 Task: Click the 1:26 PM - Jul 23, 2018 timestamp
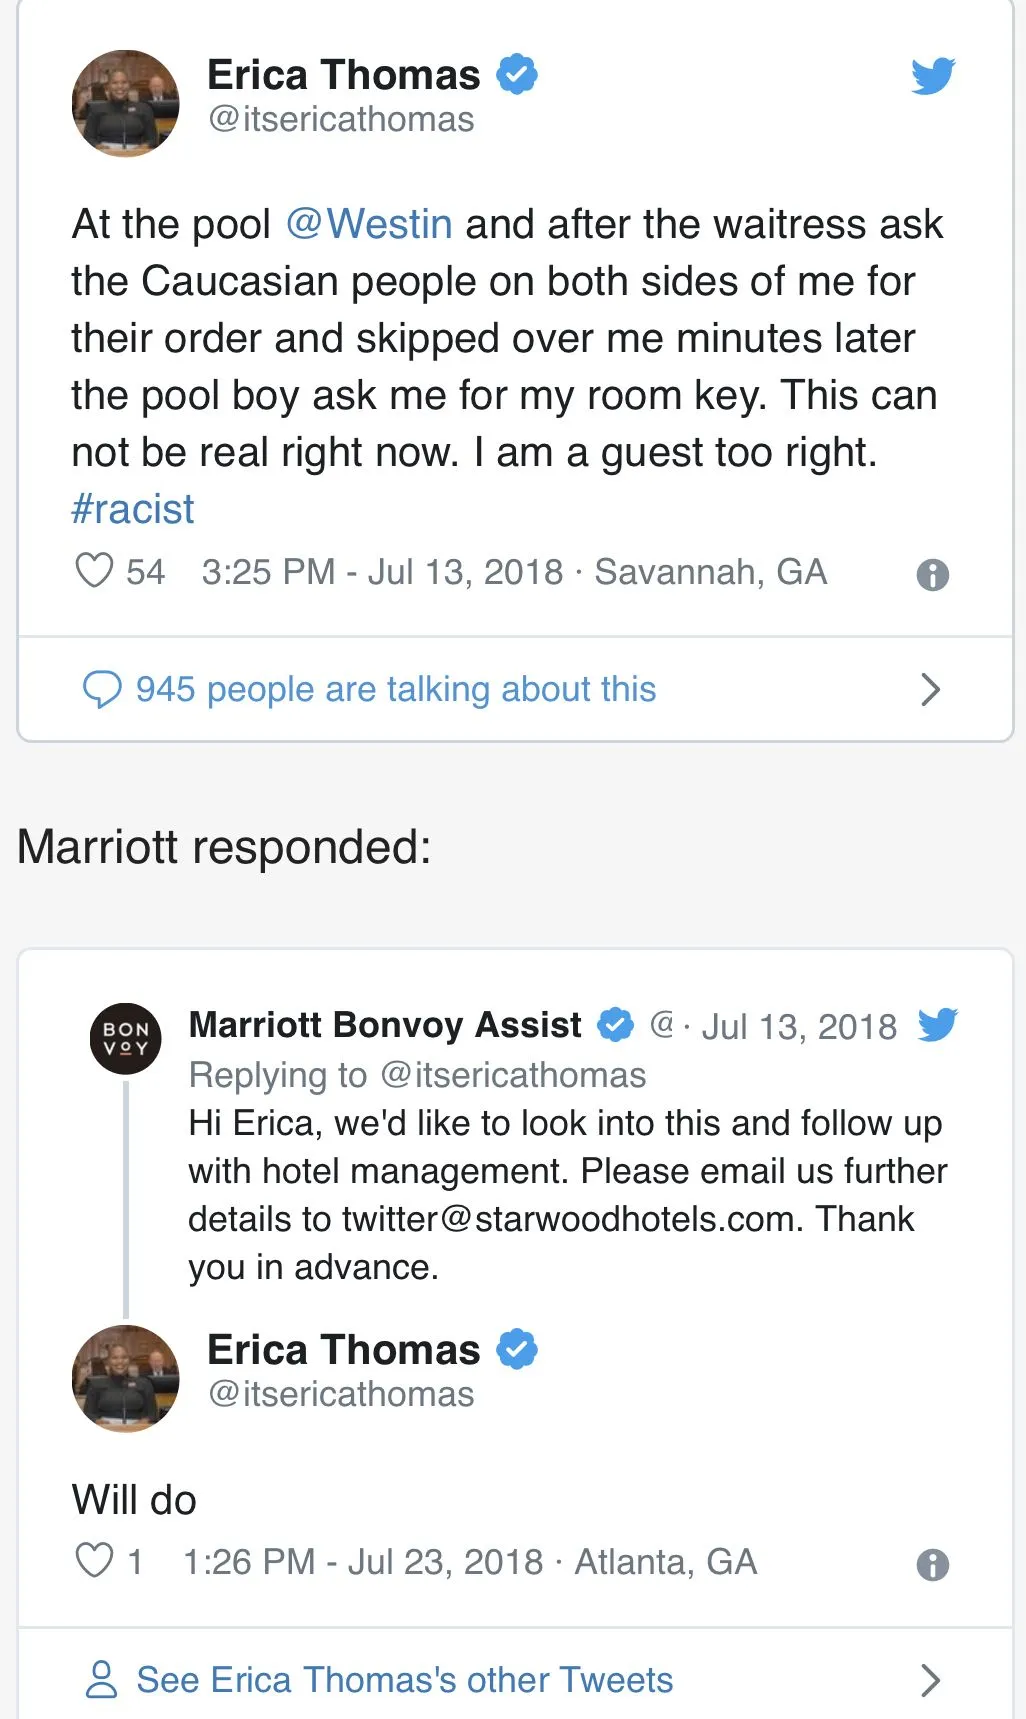point(363,1562)
